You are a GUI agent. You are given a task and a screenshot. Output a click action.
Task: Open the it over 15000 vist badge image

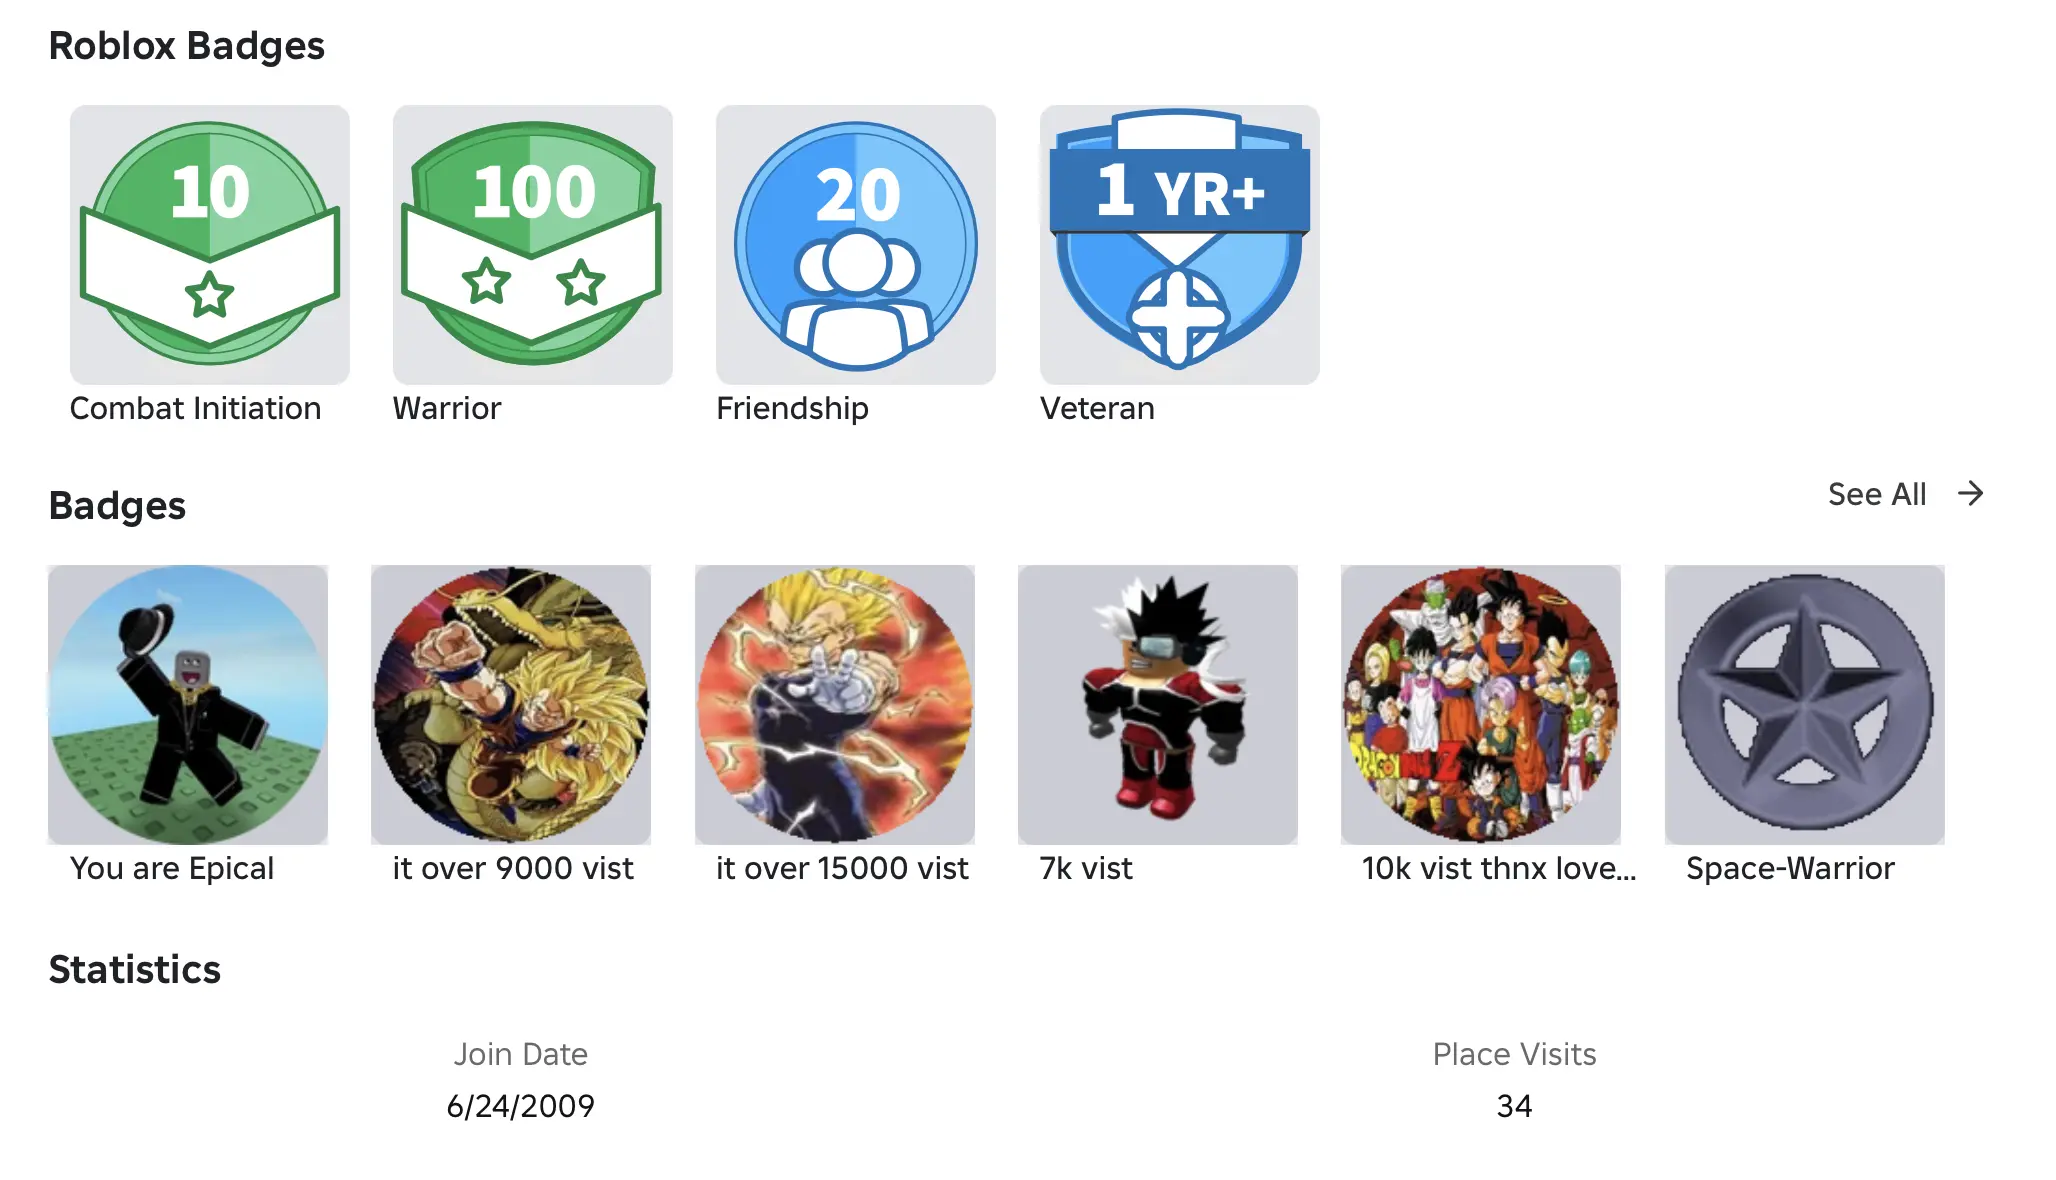coord(834,705)
